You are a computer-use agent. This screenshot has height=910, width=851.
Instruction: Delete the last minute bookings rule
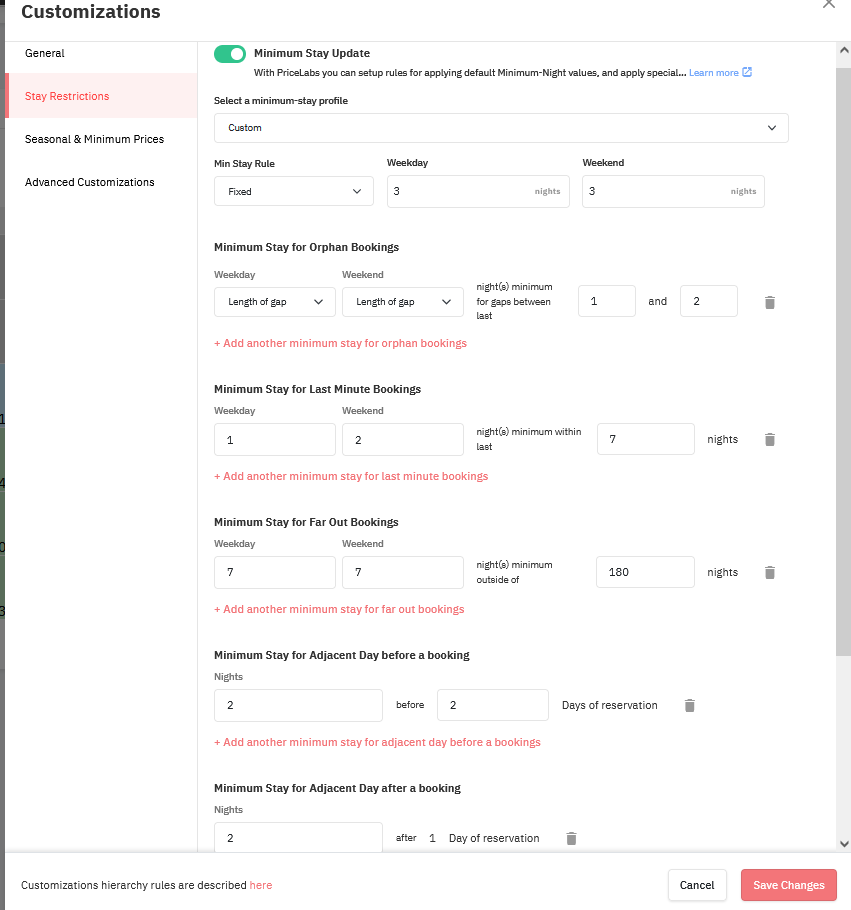[770, 439]
